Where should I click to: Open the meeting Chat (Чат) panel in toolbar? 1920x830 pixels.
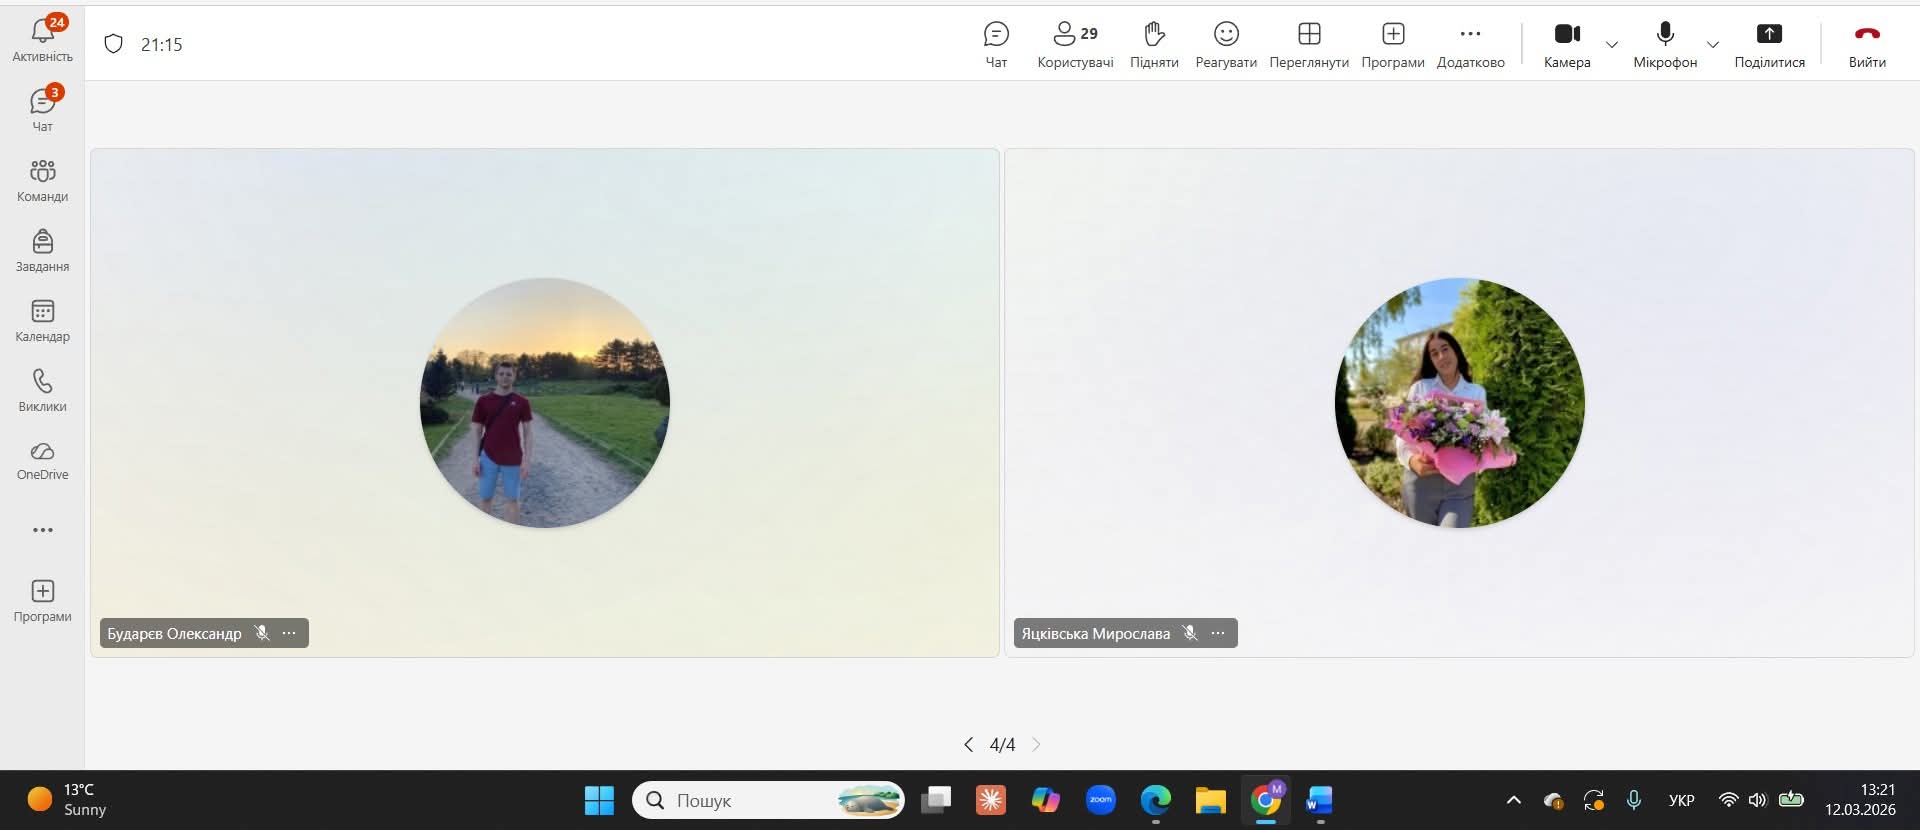coord(996,44)
